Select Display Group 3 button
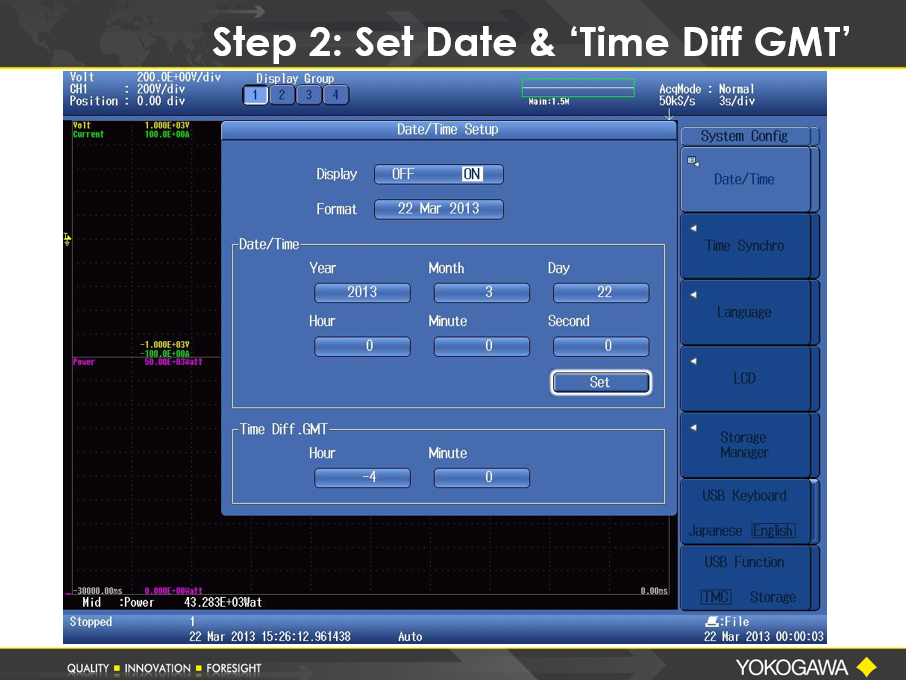Screen dimensions: 906x680 (309, 95)
